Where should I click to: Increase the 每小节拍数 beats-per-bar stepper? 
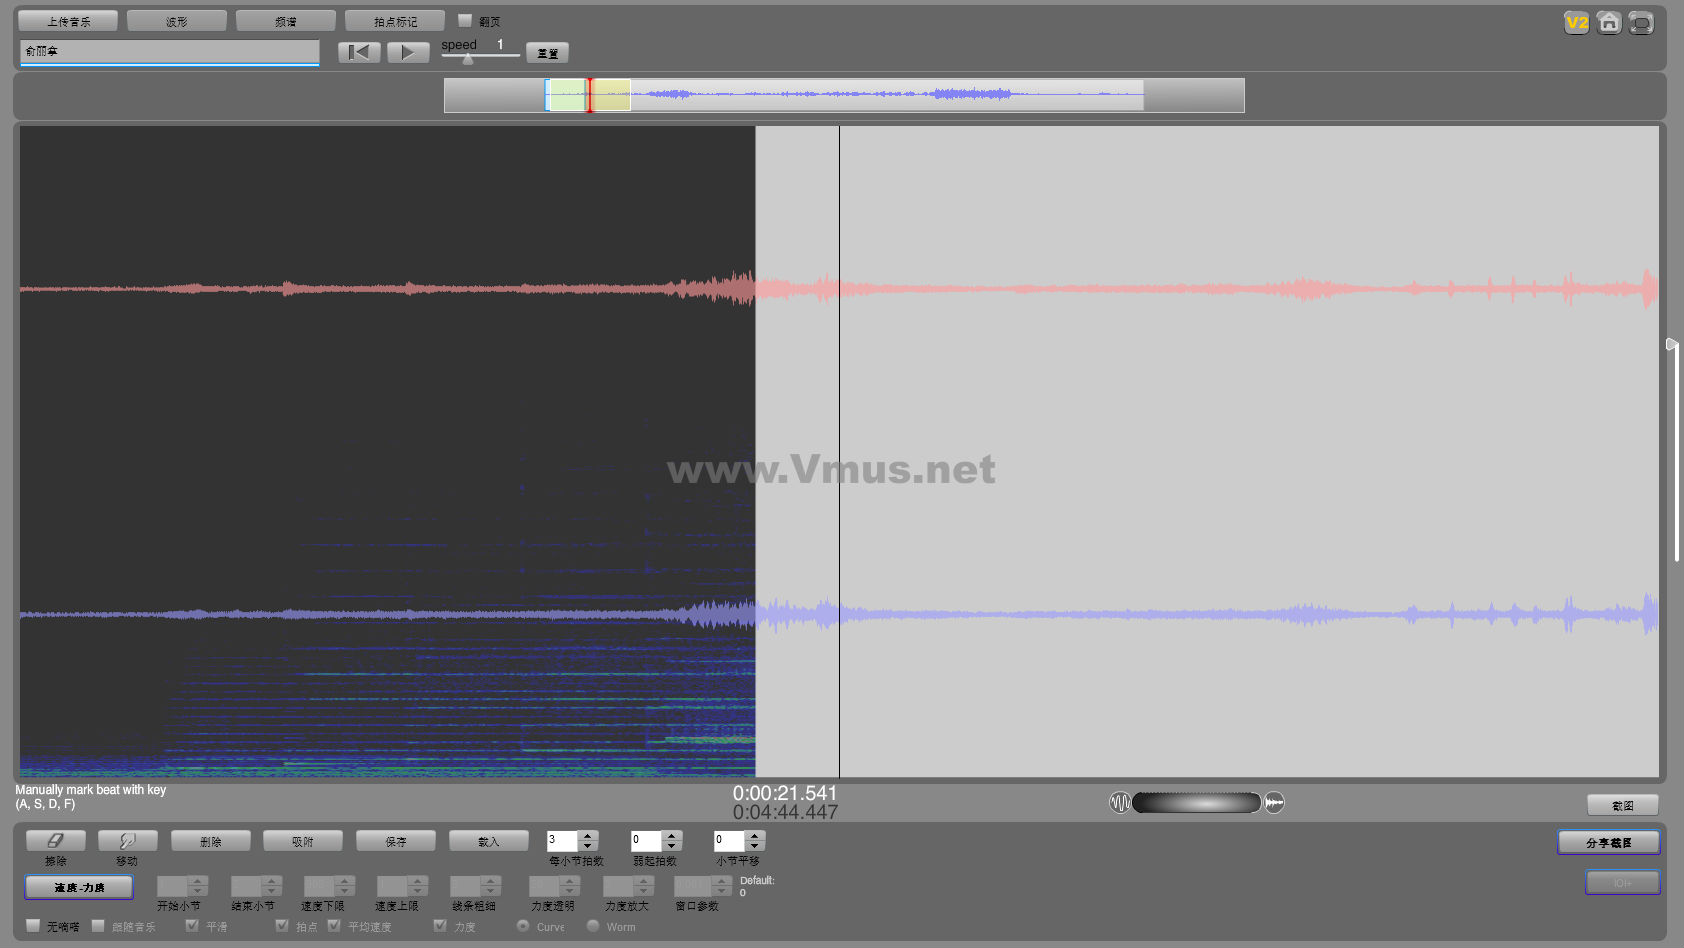tap(588, 836)
